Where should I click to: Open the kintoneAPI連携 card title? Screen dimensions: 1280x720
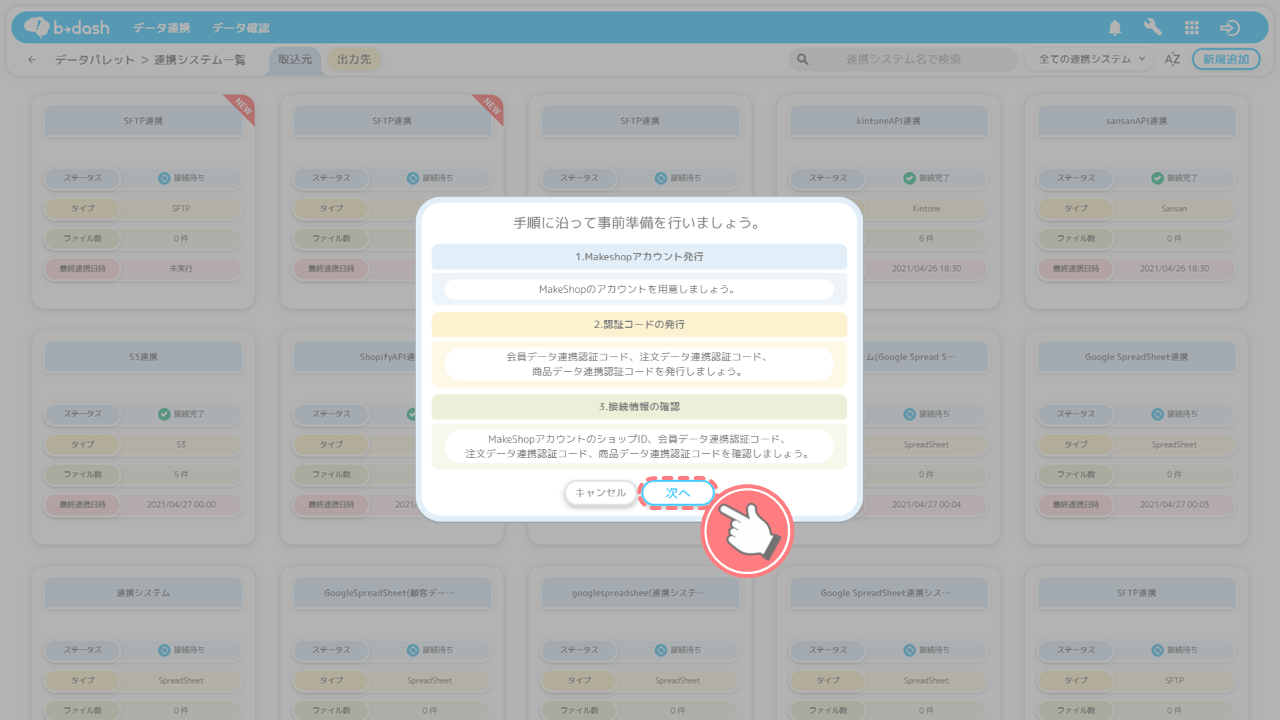[x=888, y=121]
